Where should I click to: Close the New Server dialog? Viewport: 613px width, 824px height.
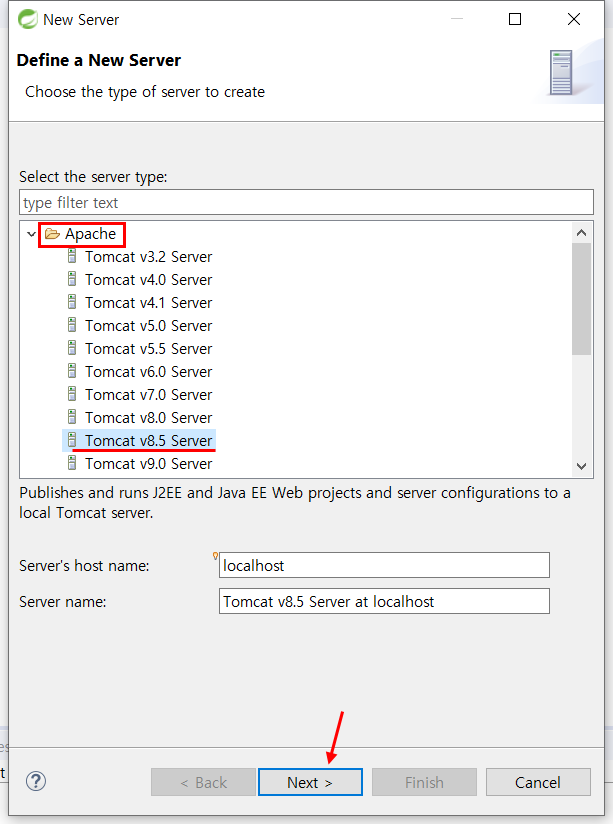(x=574, y=19)
